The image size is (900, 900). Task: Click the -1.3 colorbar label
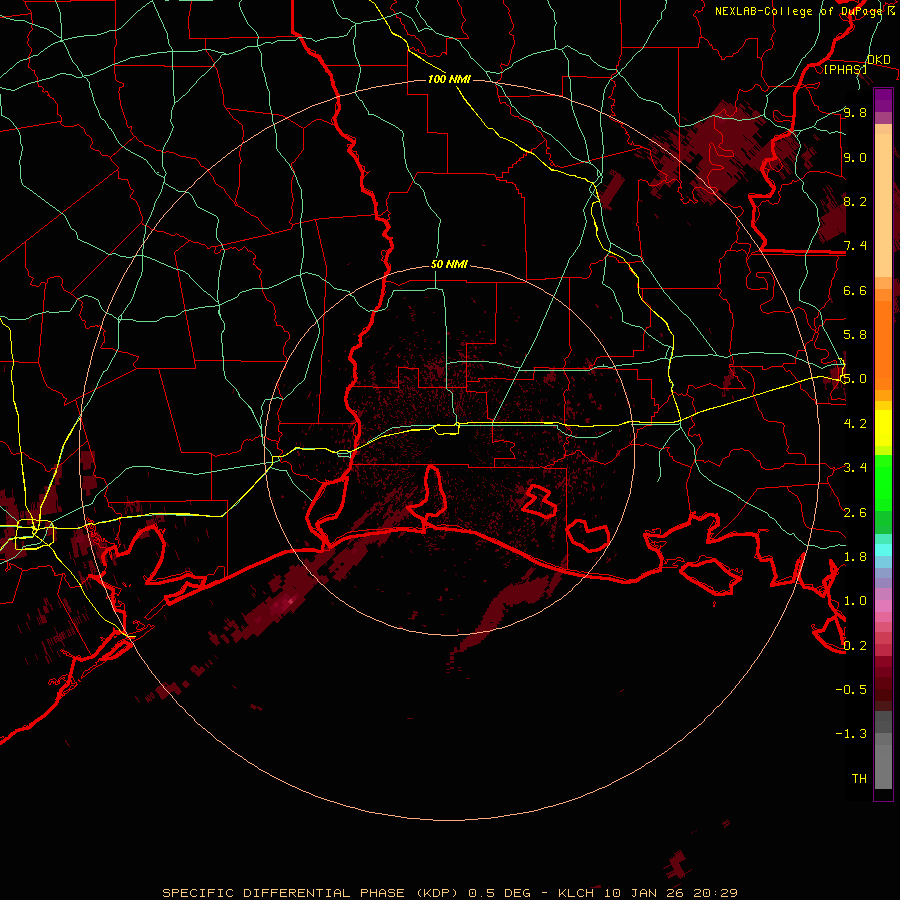click(x=851, y=734)
